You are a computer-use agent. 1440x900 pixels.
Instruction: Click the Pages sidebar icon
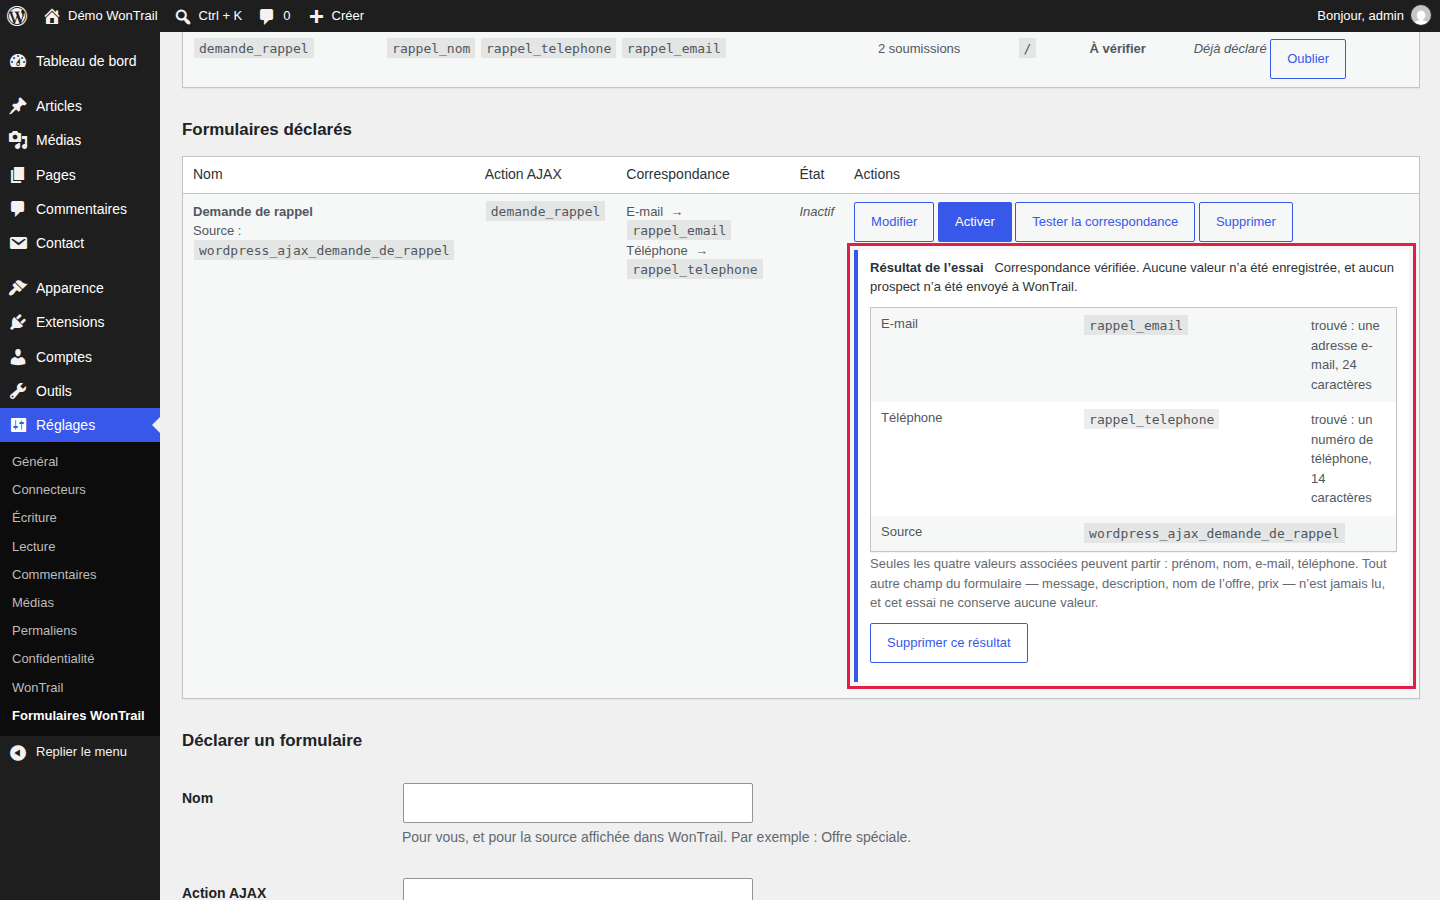coord(18,175)
